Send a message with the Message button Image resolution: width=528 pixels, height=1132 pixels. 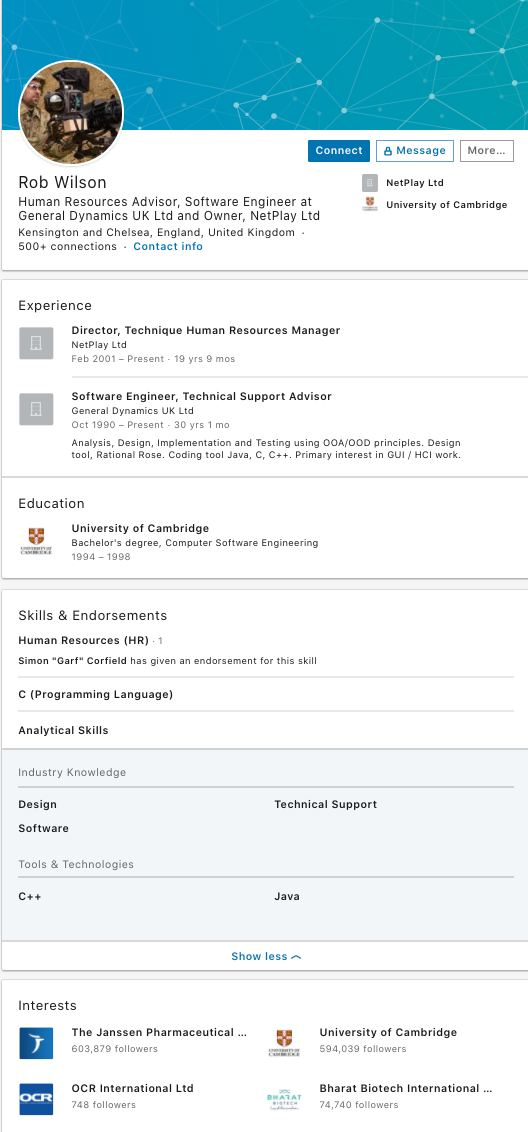click(415, 151)
